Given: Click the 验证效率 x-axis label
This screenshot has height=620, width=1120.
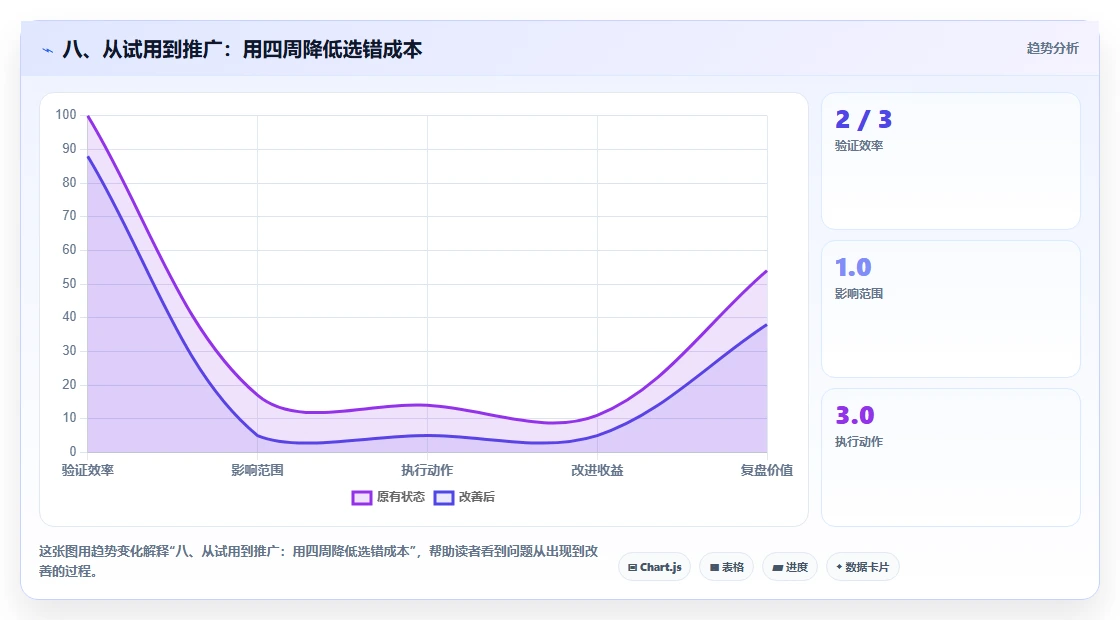Looking at the screenshot, I should (88, 470).
